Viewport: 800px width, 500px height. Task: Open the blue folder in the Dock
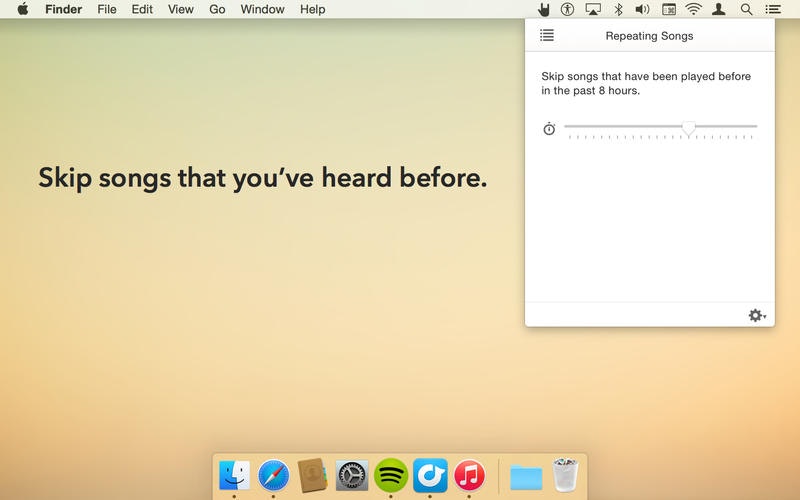point(526,477)
